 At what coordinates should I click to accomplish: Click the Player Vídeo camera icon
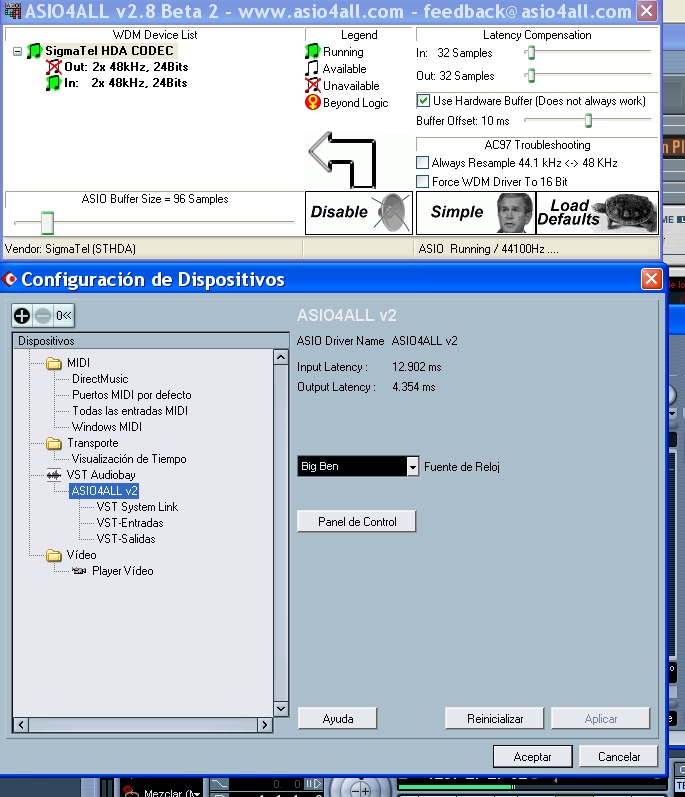(79, 571)
